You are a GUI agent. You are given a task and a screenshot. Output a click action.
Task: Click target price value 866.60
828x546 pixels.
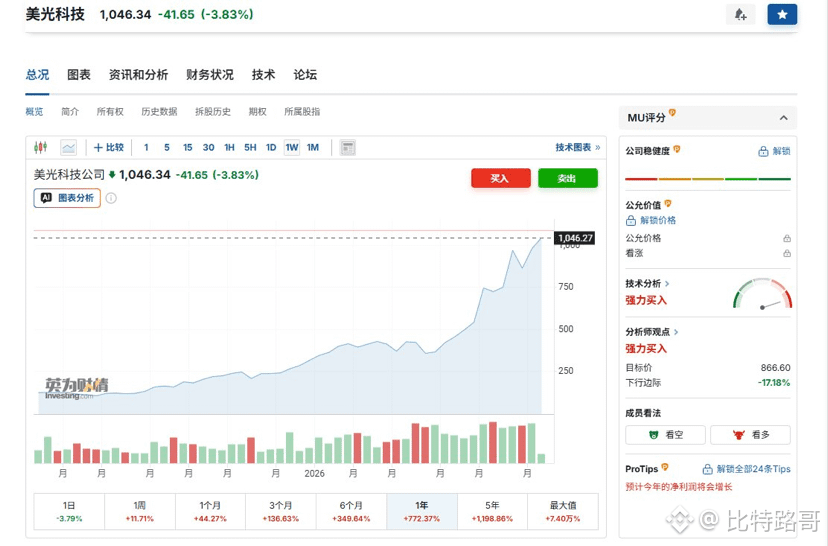[x=775, y=368]
